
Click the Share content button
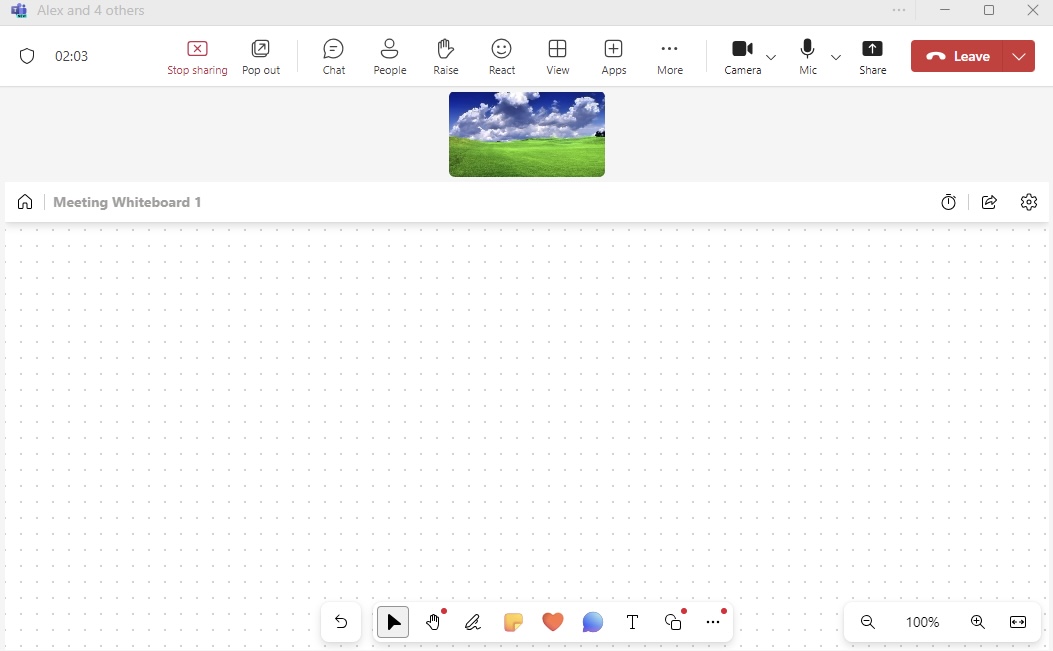(x=872, y=57)
